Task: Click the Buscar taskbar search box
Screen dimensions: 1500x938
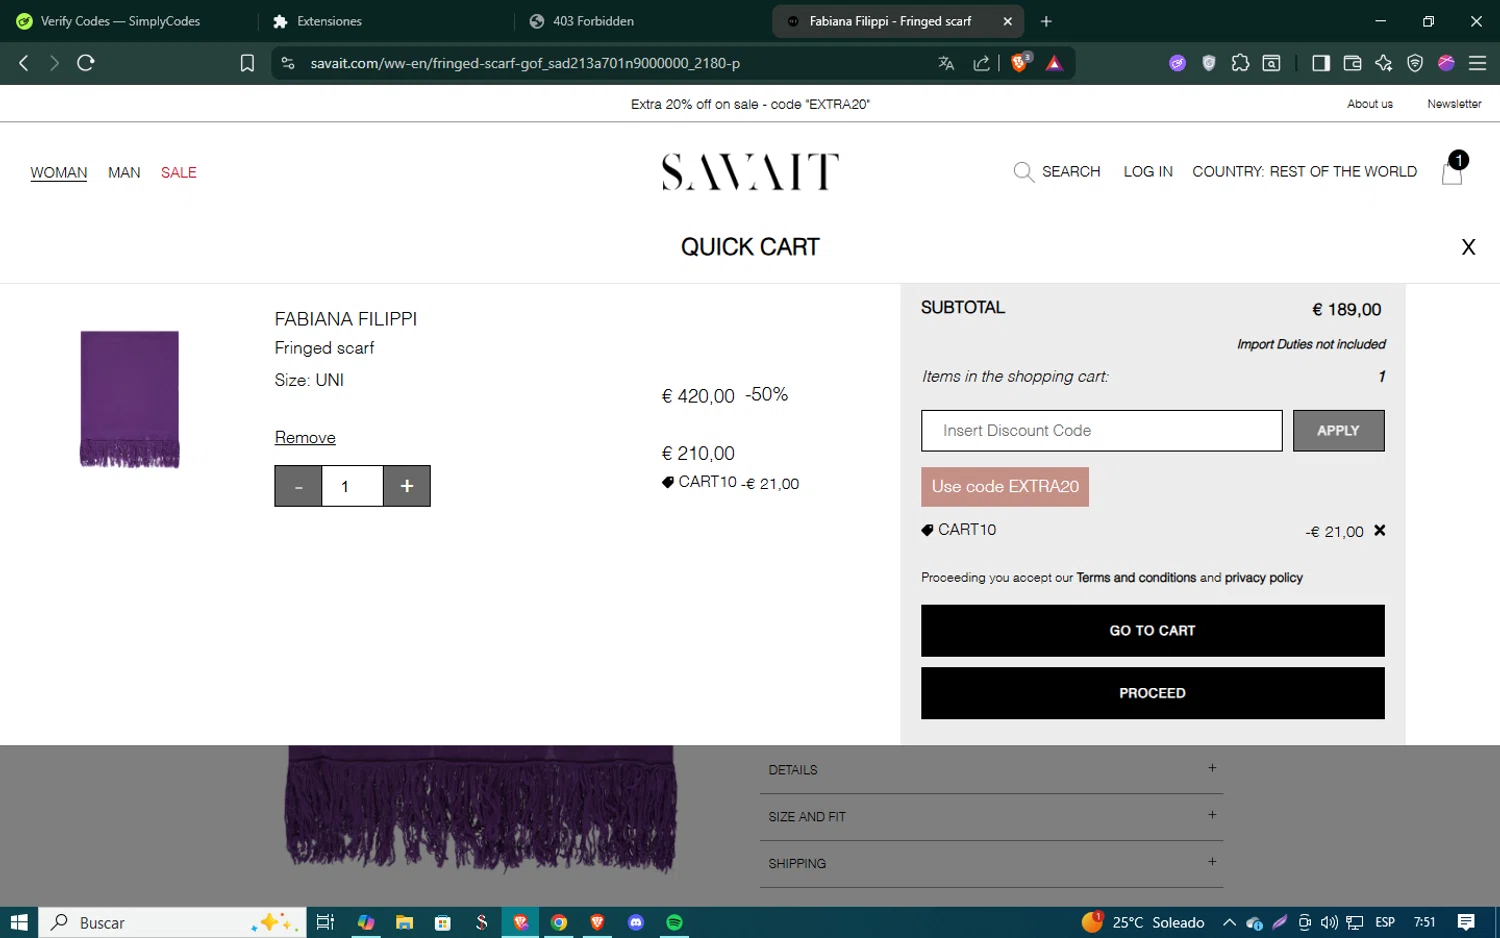Action: point(171,922)
